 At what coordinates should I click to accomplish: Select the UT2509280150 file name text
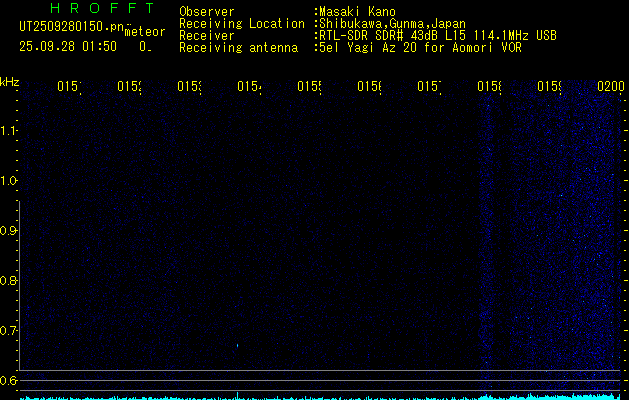[x=71, y=27]
